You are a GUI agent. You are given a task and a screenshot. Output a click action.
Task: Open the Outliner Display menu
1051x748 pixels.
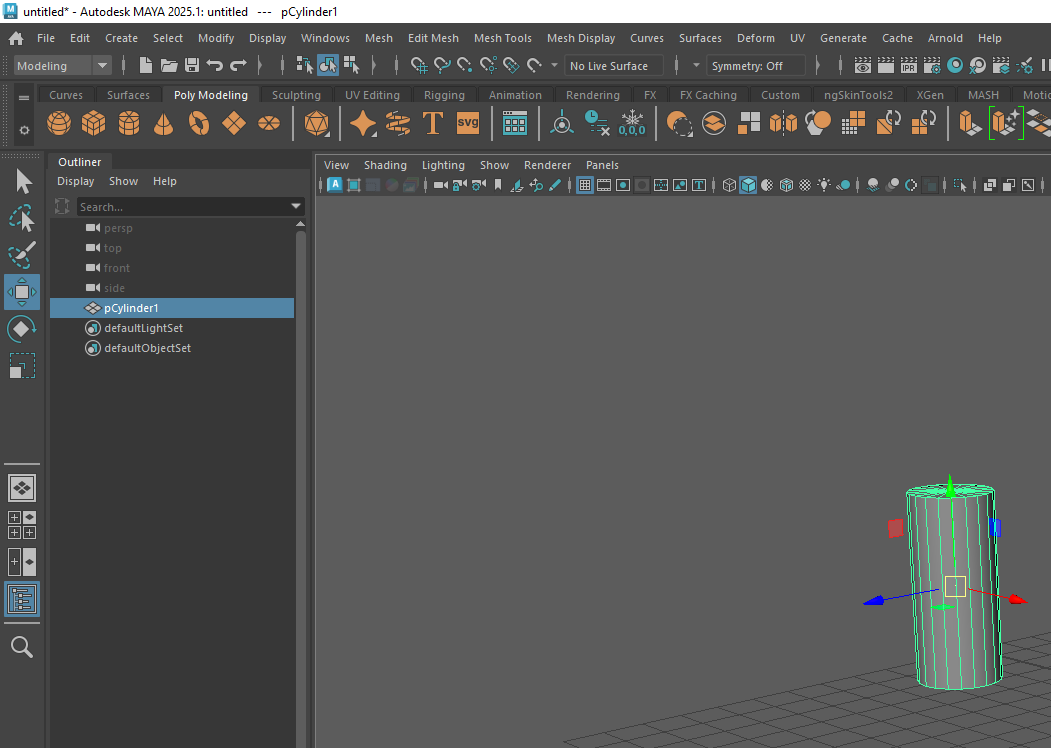(75, 181)
